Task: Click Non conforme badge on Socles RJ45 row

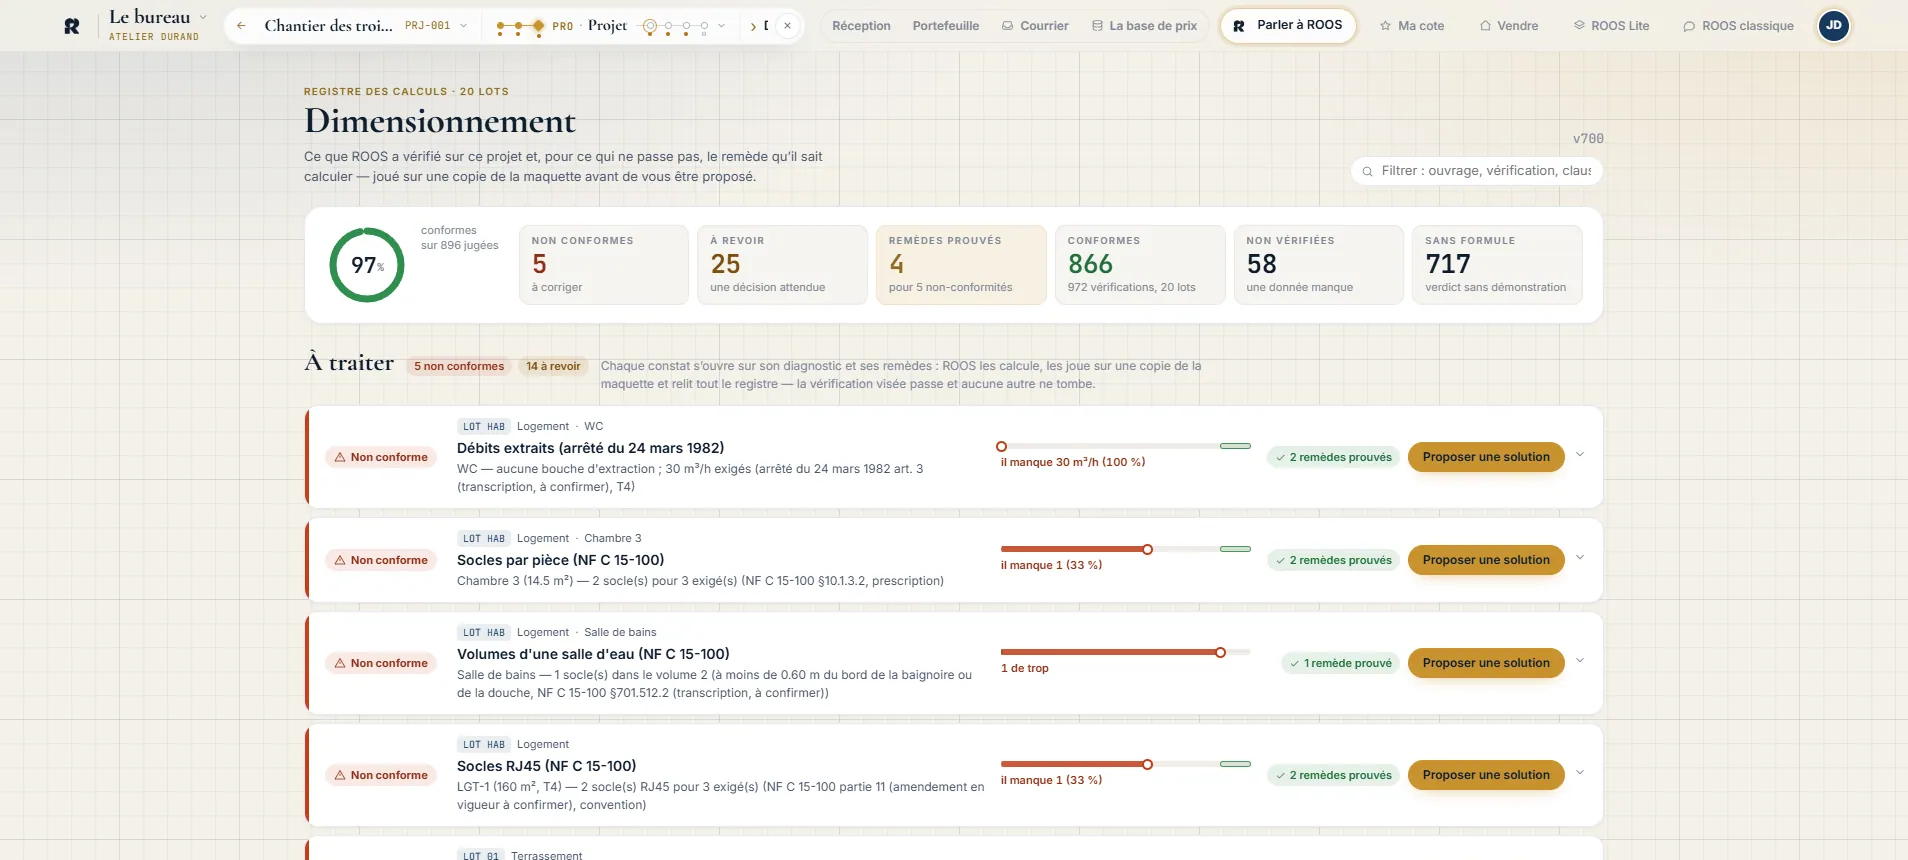Action: tap(381, 775)
